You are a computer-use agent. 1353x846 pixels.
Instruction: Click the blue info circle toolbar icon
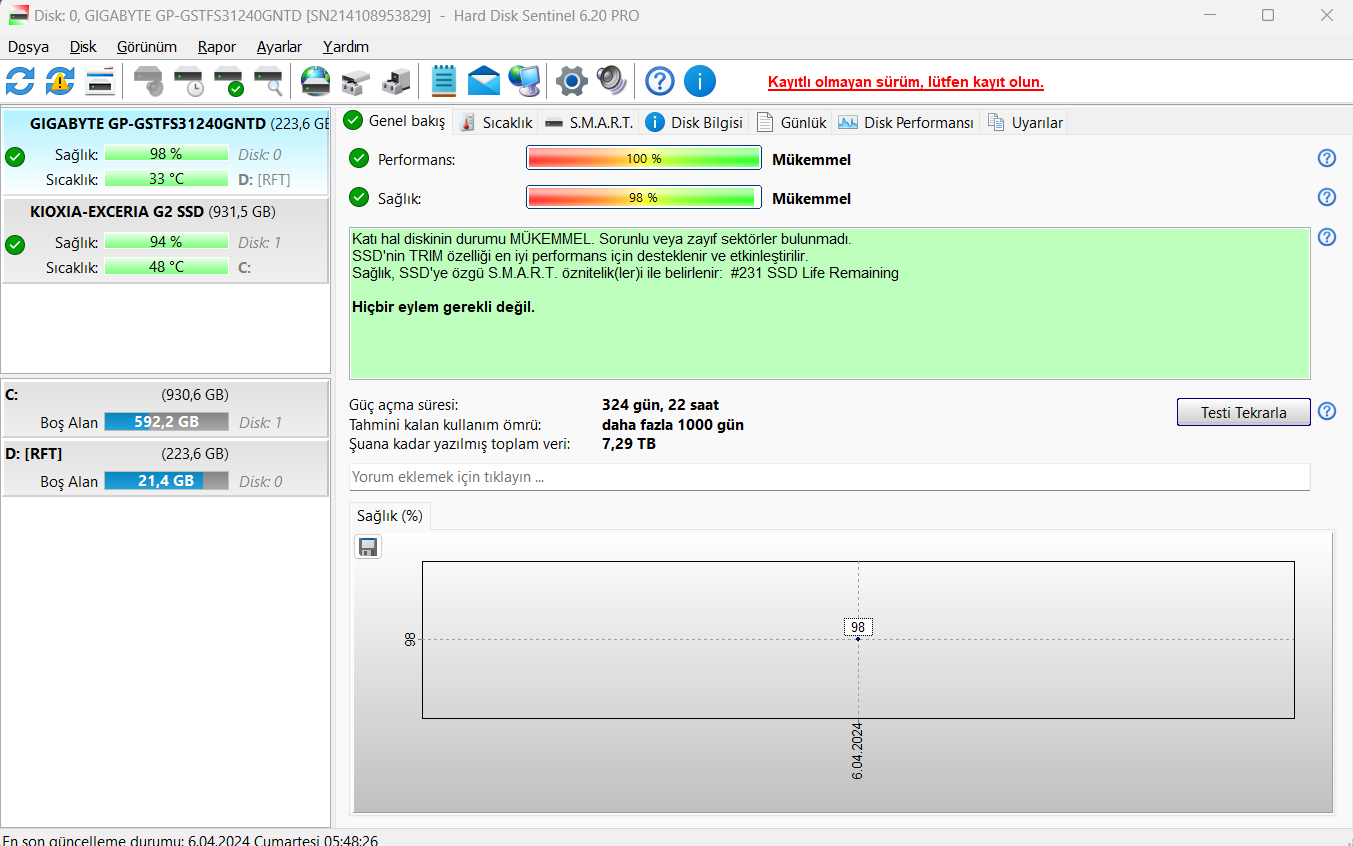click(x=700, y=81)
